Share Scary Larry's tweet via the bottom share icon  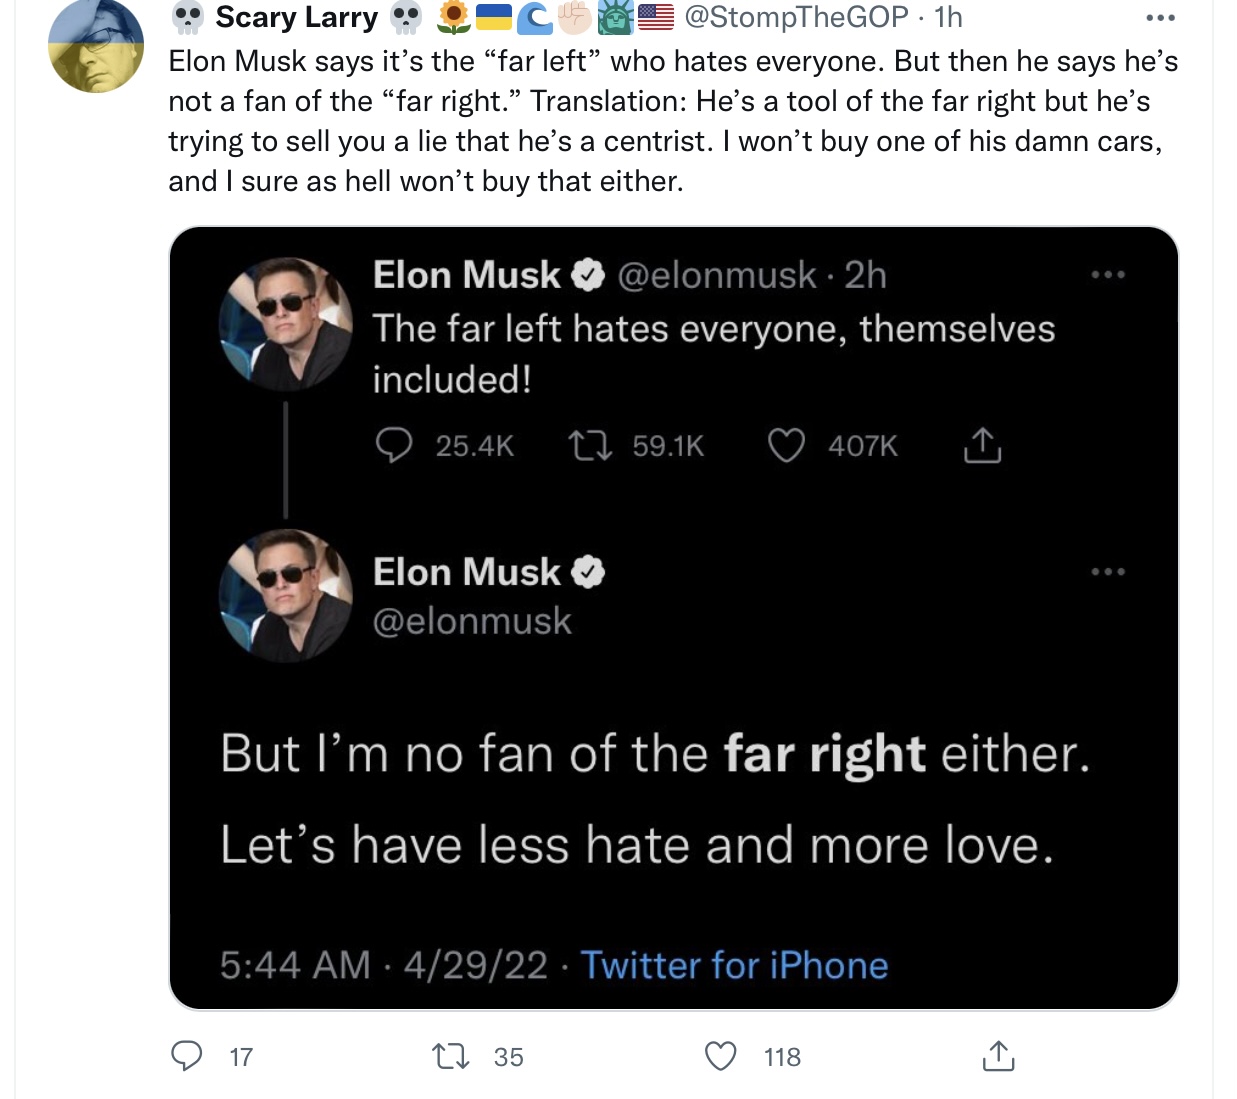click(998, 1055)
